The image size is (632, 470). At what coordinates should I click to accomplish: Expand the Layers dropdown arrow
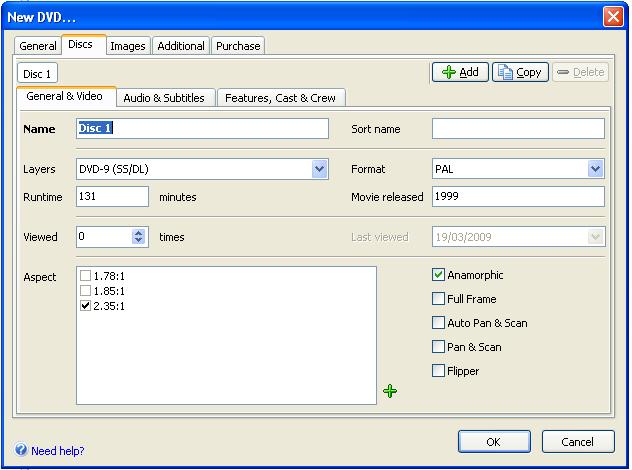[320, 169]
